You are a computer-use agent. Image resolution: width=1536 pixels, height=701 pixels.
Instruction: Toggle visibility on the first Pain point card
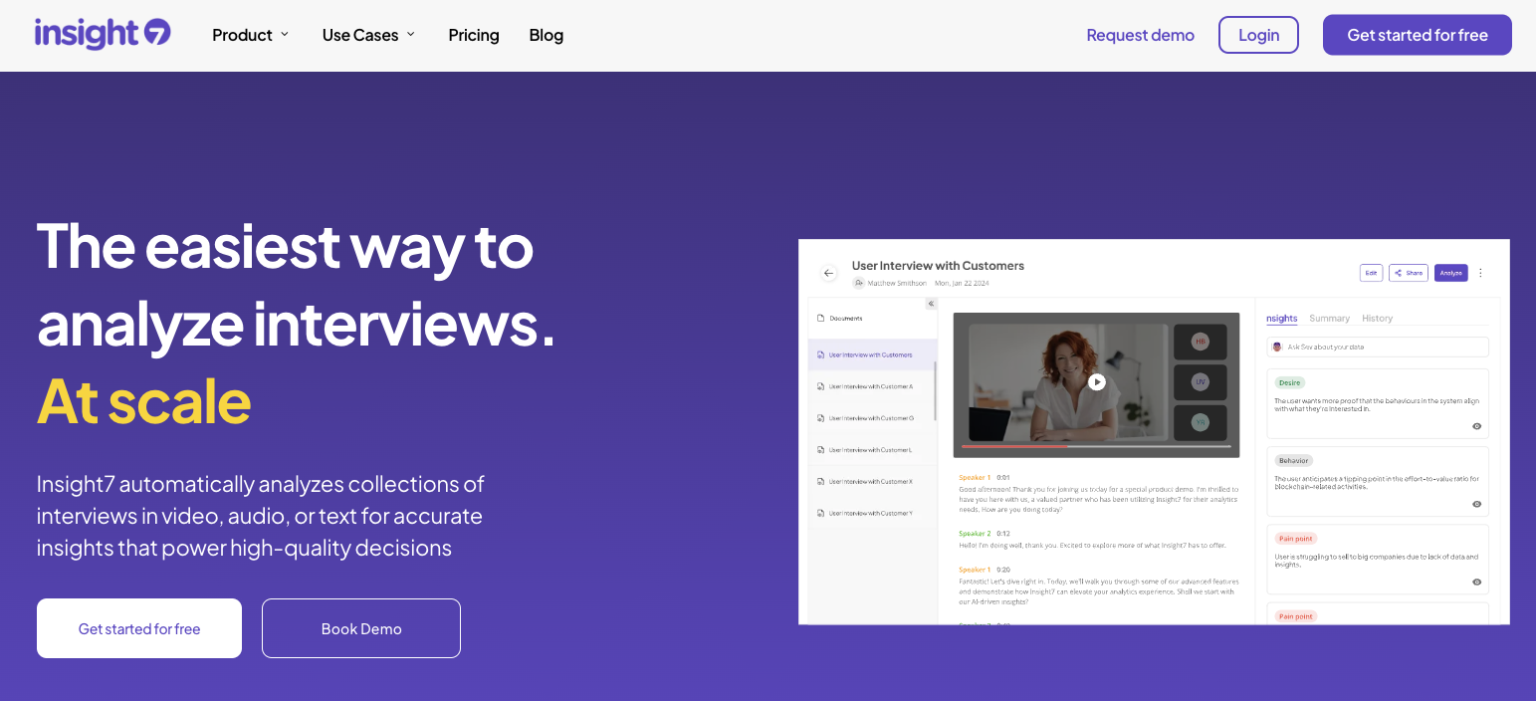pyautogui.click(x=1477, y=582)
